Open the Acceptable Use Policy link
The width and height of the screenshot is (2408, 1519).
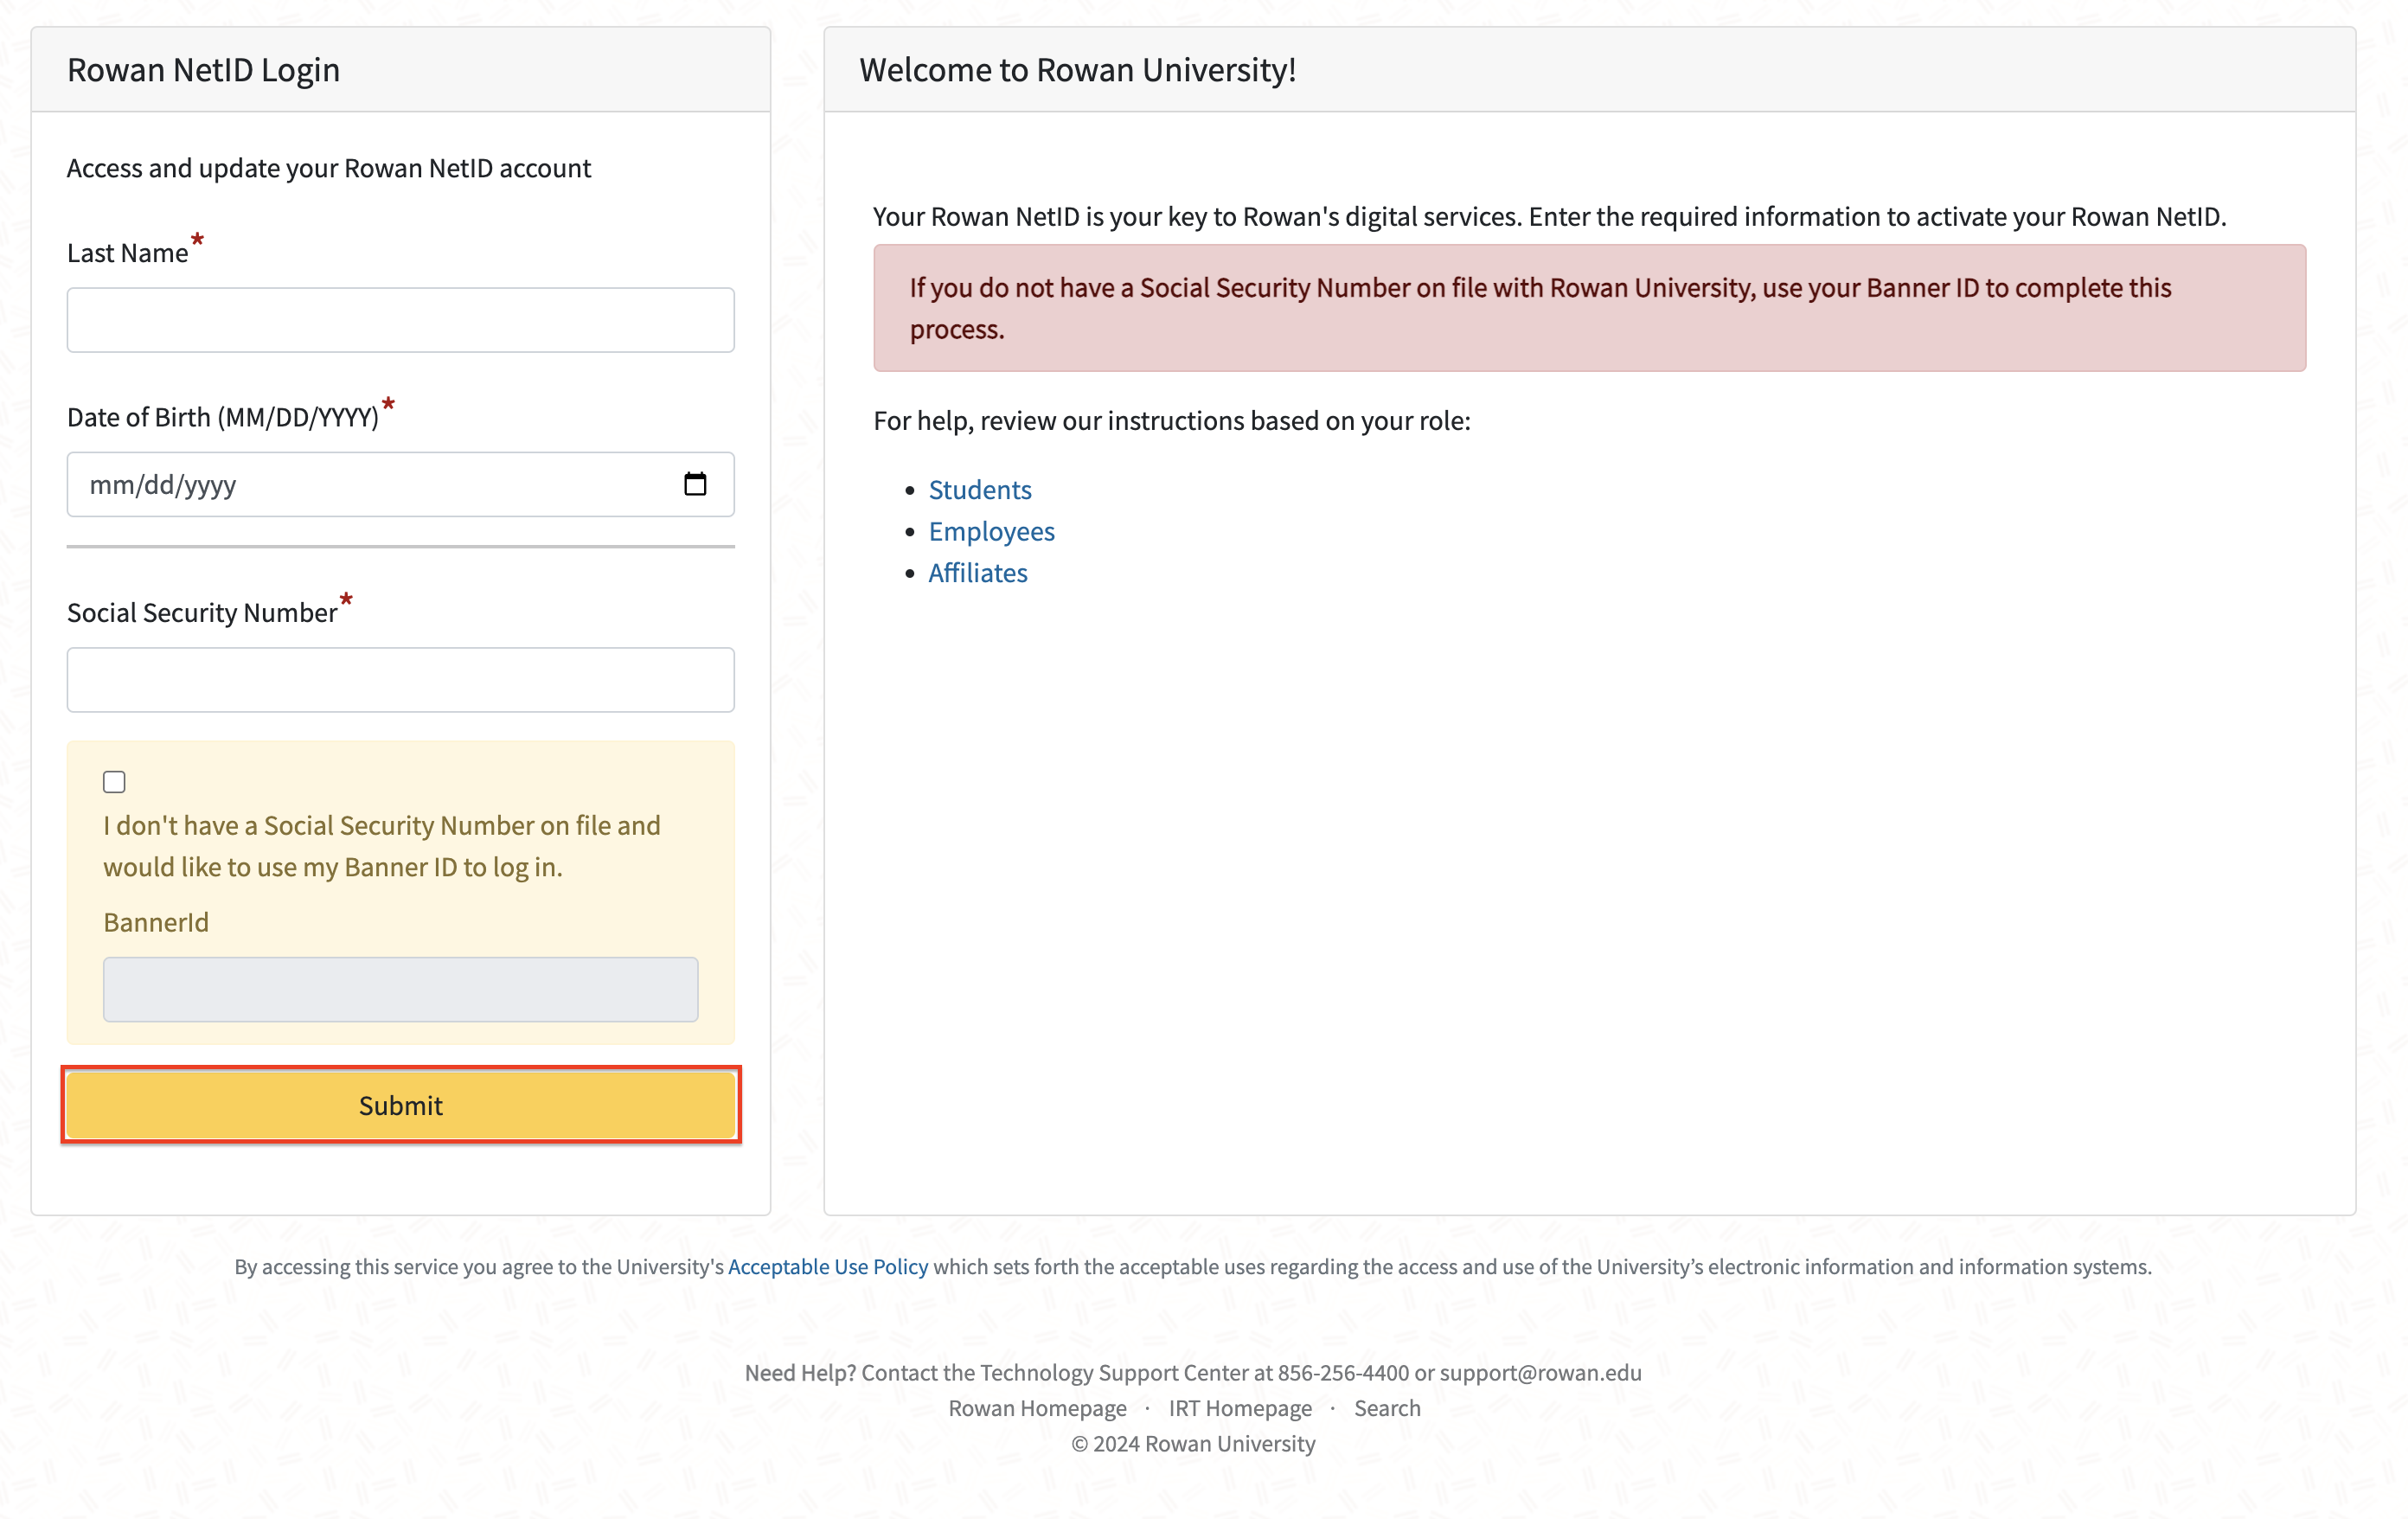[x=828, y=1266]
